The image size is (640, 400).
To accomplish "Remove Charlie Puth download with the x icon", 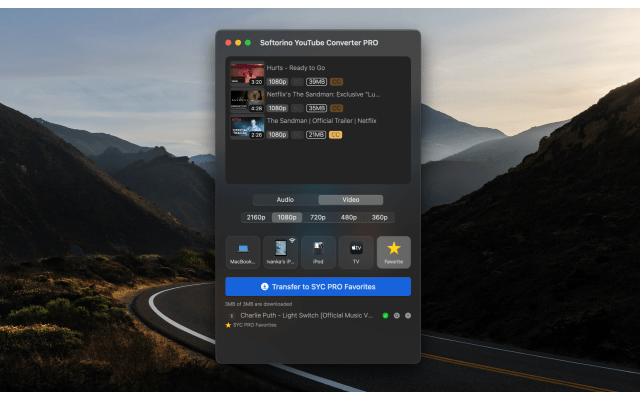I will [408, 316].
